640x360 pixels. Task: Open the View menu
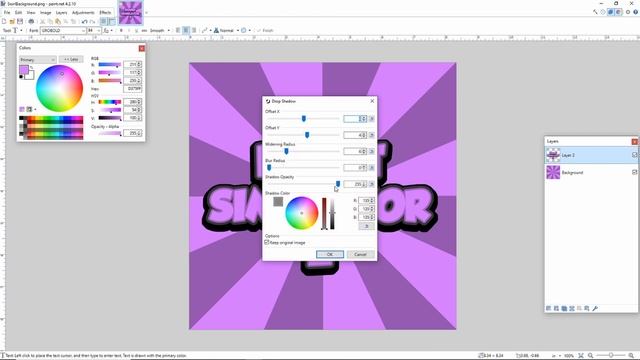(31, 13)
